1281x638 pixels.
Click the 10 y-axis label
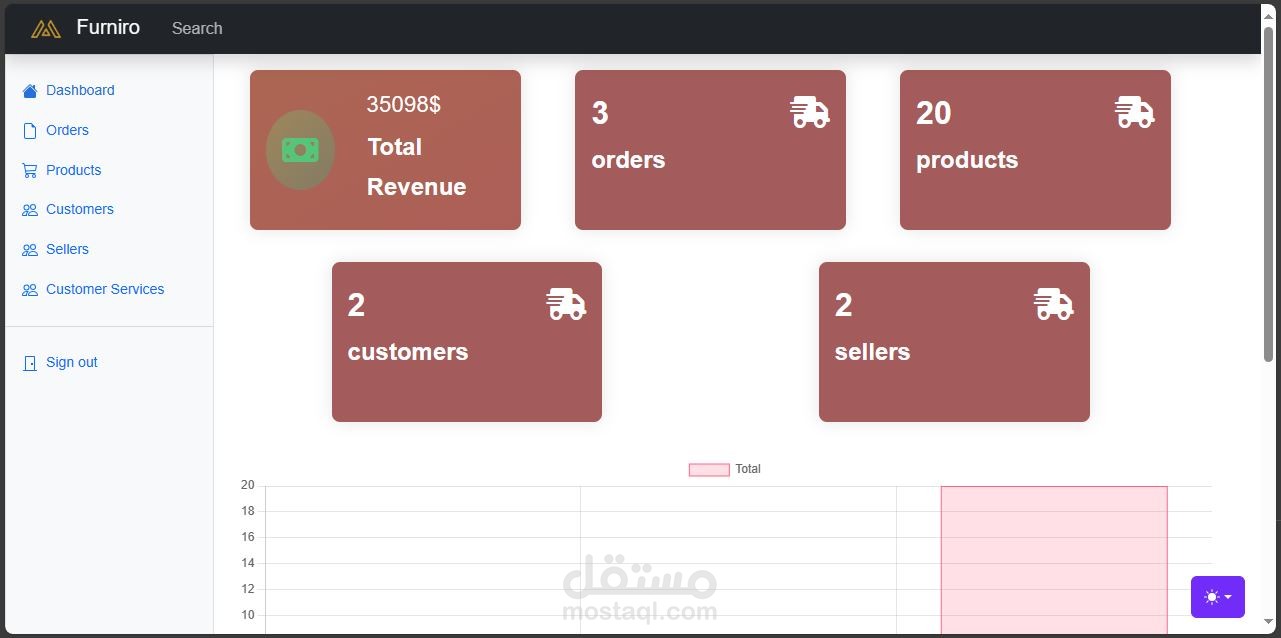tap(247, 615)
